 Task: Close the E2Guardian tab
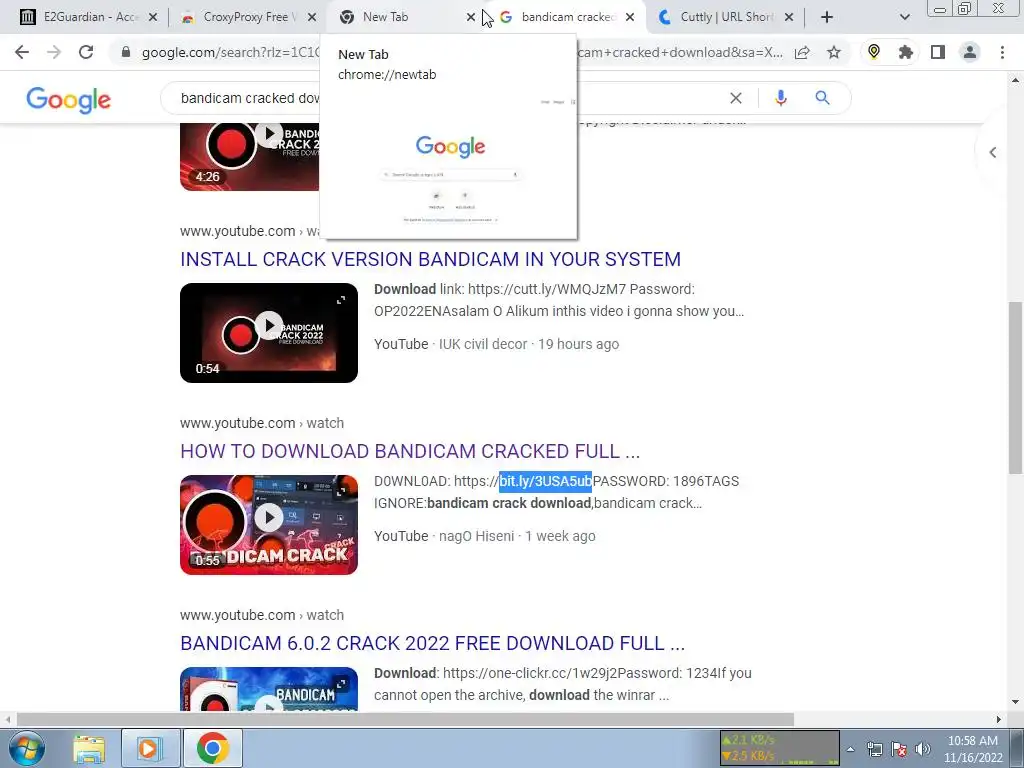click(x=153, y=17)
